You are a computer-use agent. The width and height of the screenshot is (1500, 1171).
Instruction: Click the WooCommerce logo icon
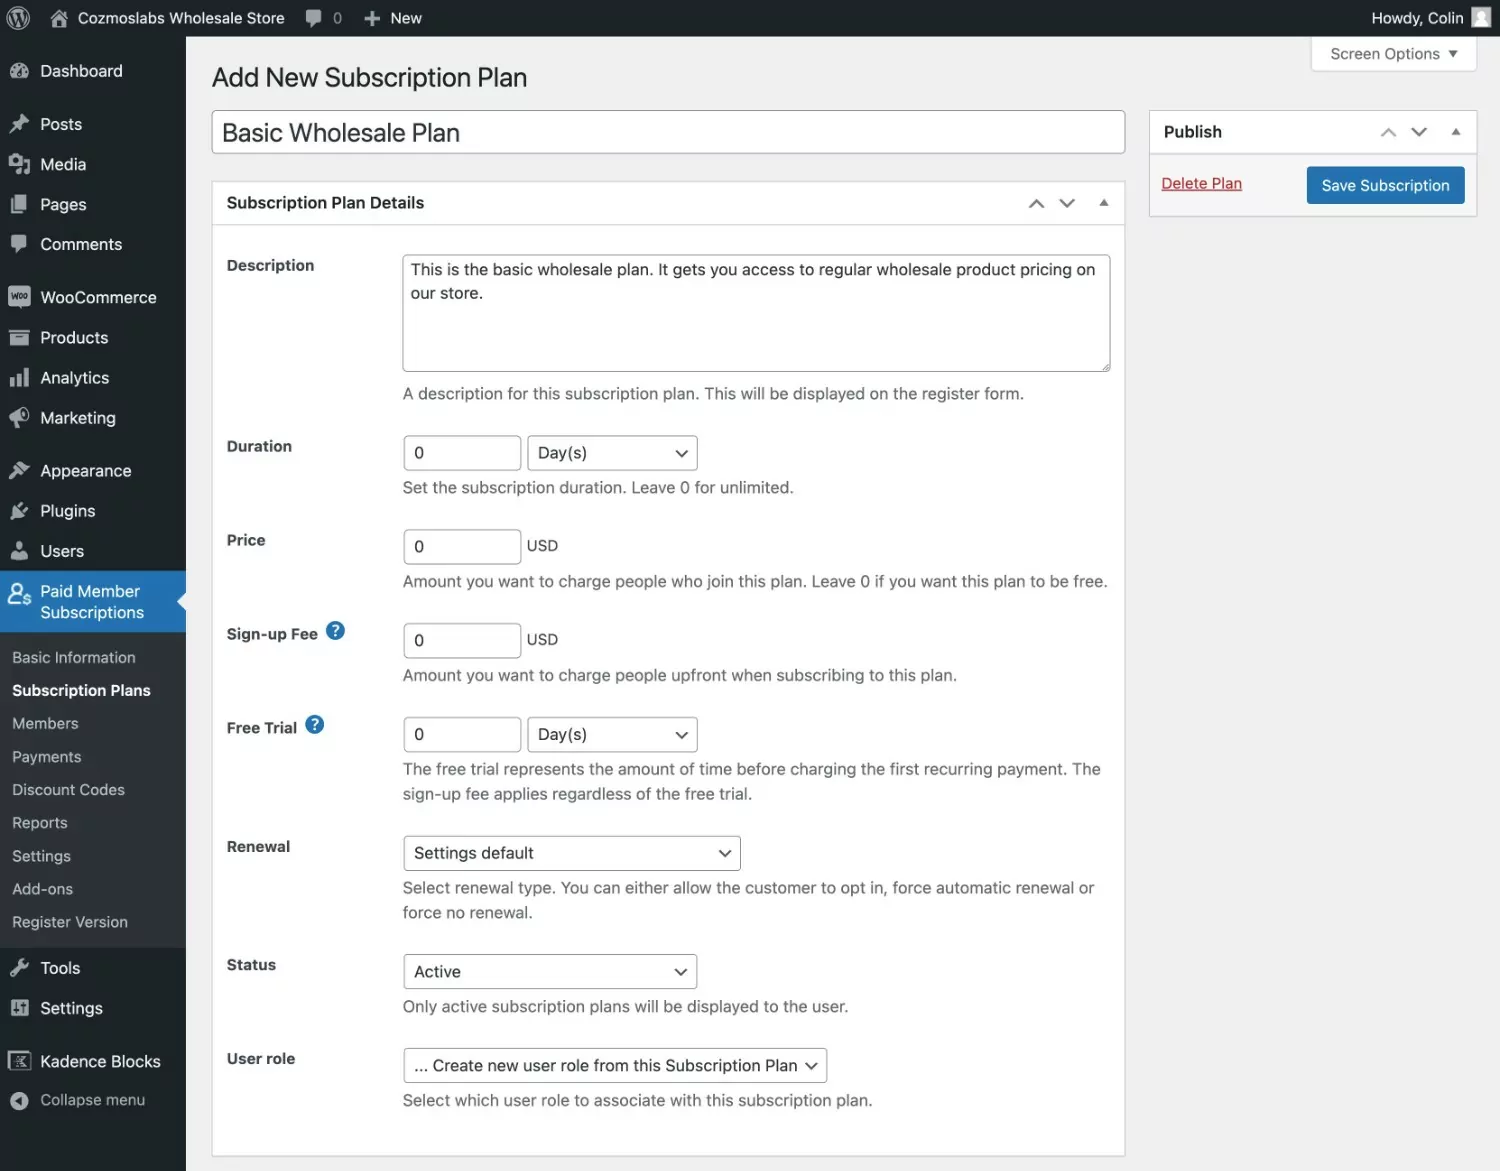tap(19, 297)
